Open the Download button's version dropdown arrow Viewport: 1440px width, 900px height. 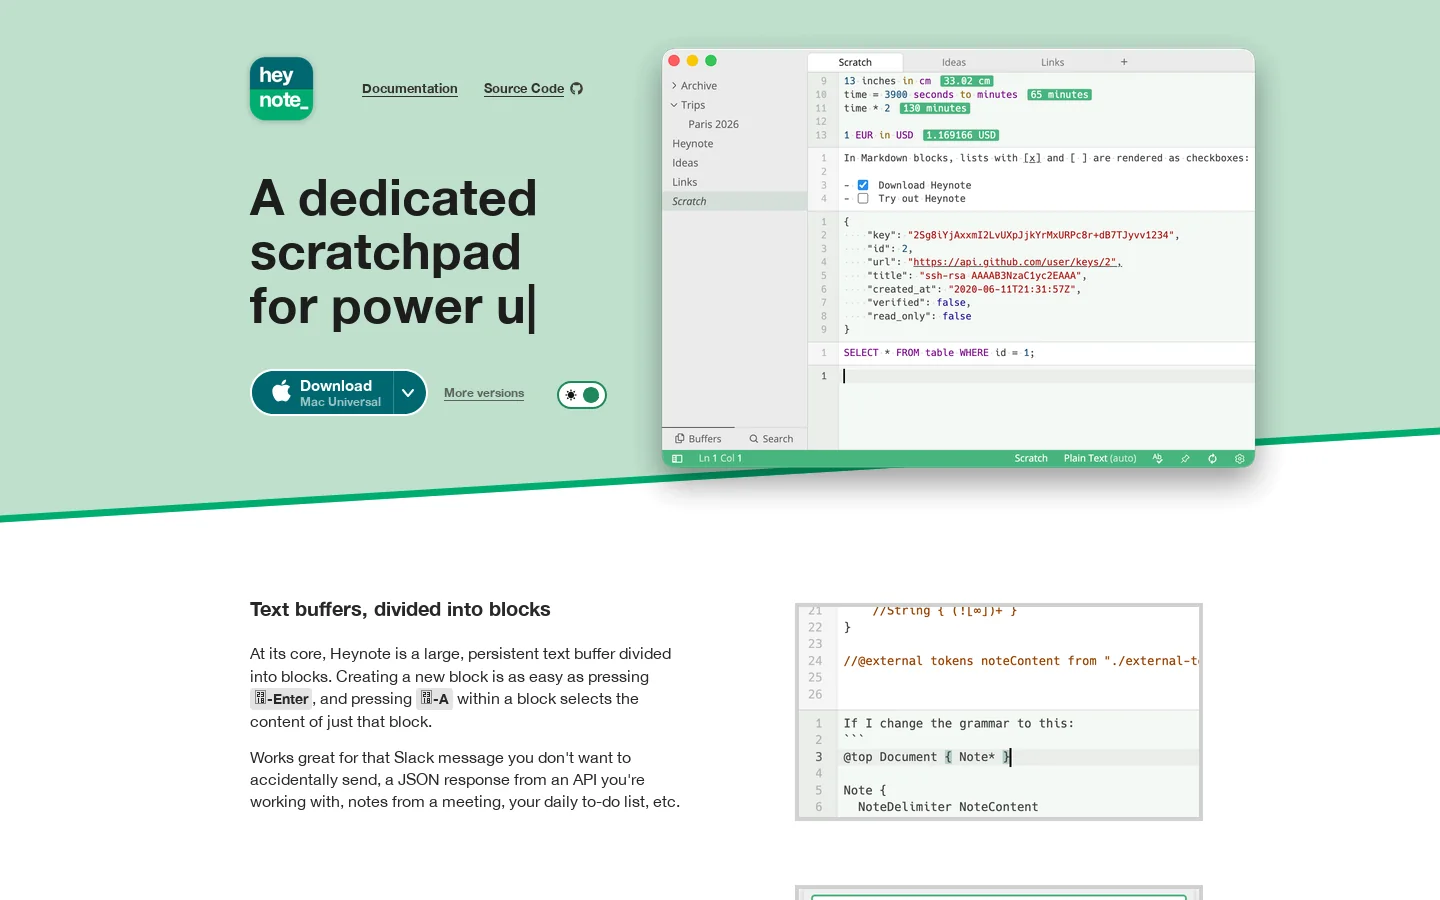tap(409, 393)
